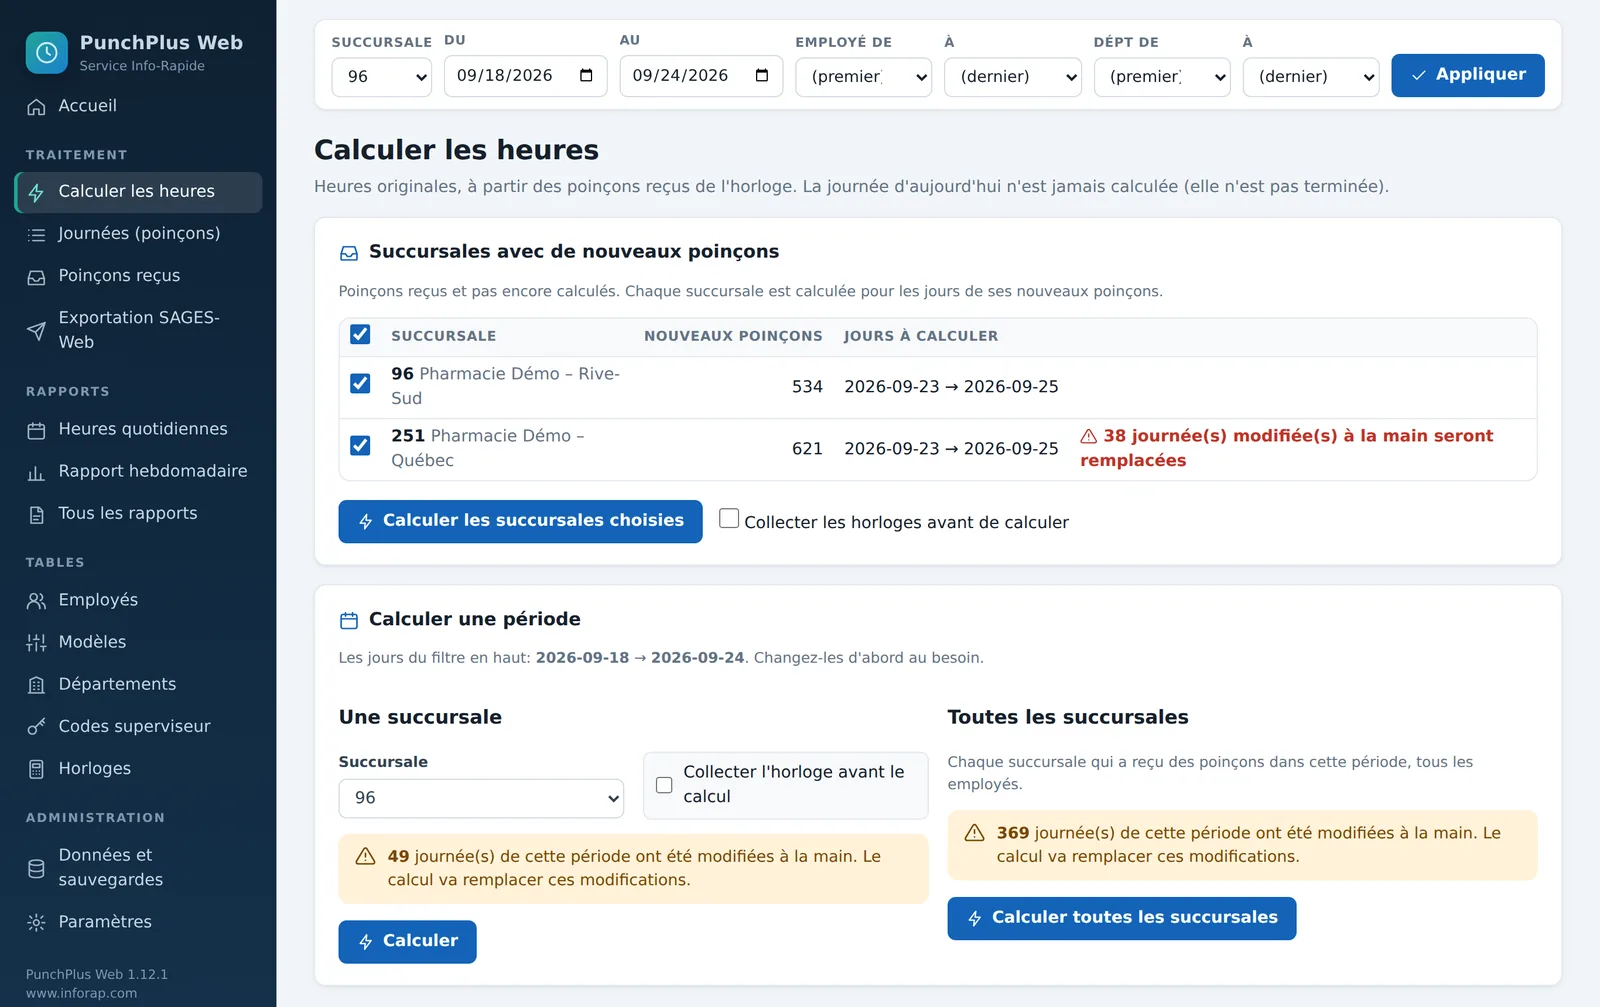The height and width of the screenshot is (1007, 1600).
Task: Enable Collecter les horloges avant de calculer
Action: 729,518
